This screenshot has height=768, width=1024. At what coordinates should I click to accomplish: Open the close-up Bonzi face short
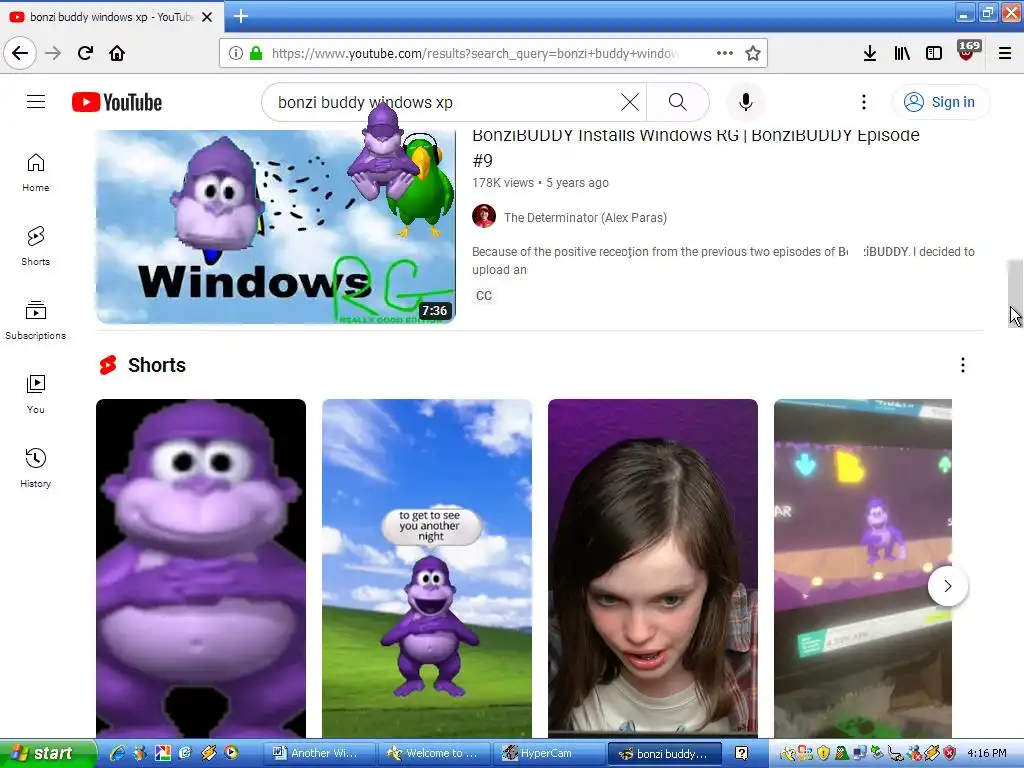200,568
